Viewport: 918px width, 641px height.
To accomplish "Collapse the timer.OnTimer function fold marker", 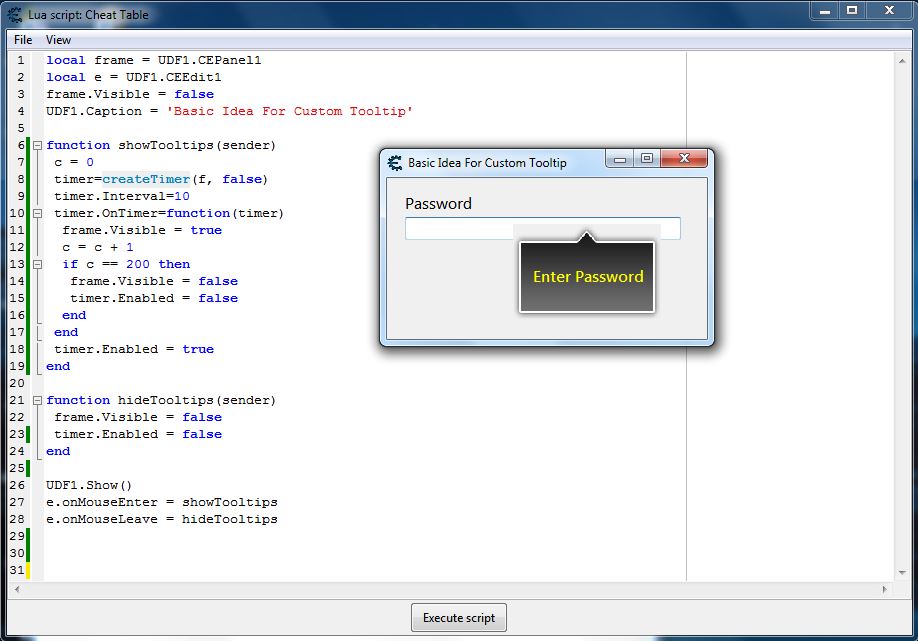I will click(37, 213).
